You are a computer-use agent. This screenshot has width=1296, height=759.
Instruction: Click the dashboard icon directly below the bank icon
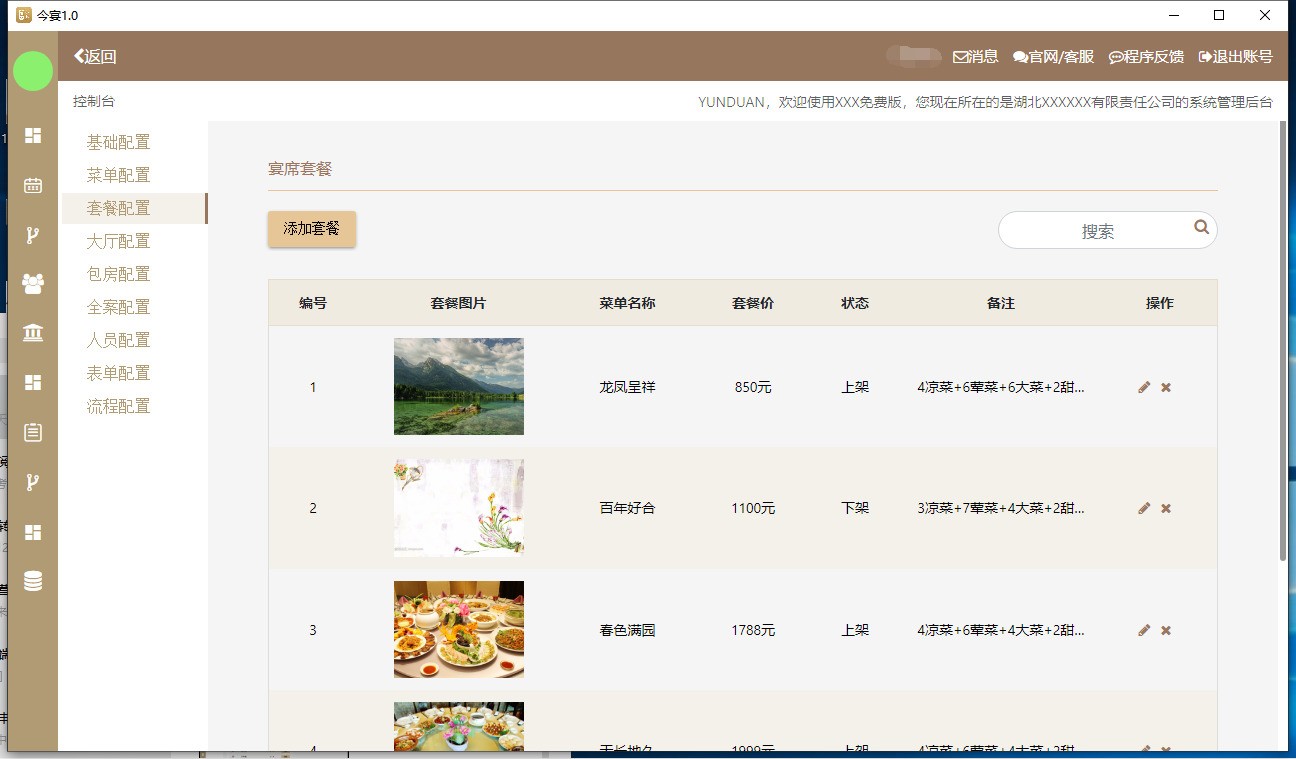tap(33, 383)
